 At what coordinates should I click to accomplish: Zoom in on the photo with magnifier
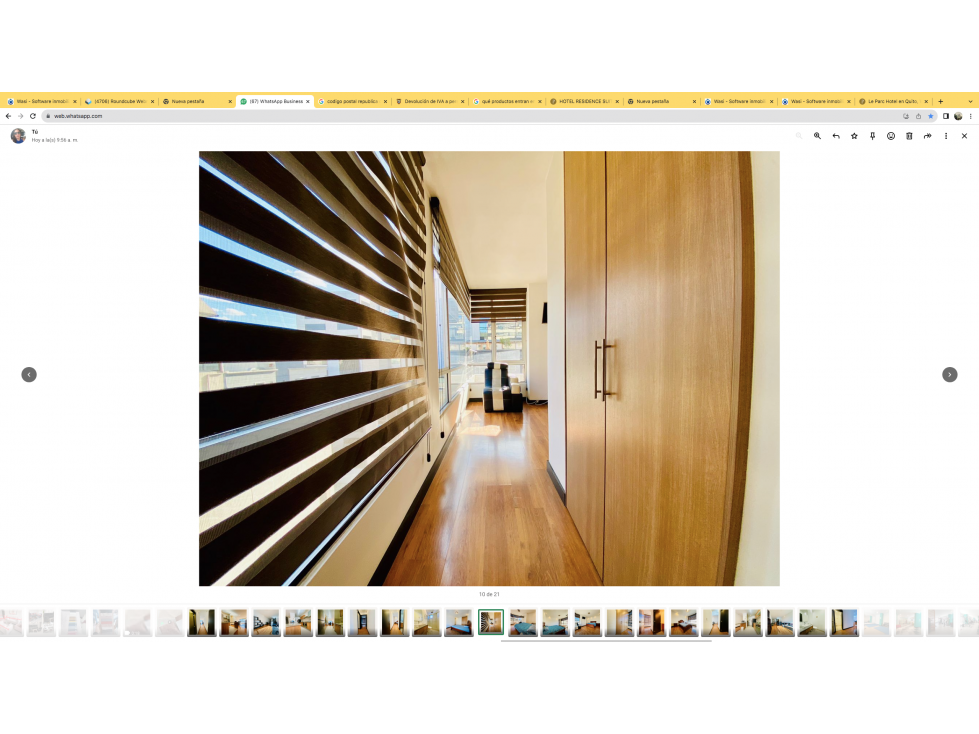tap(817, 136)
